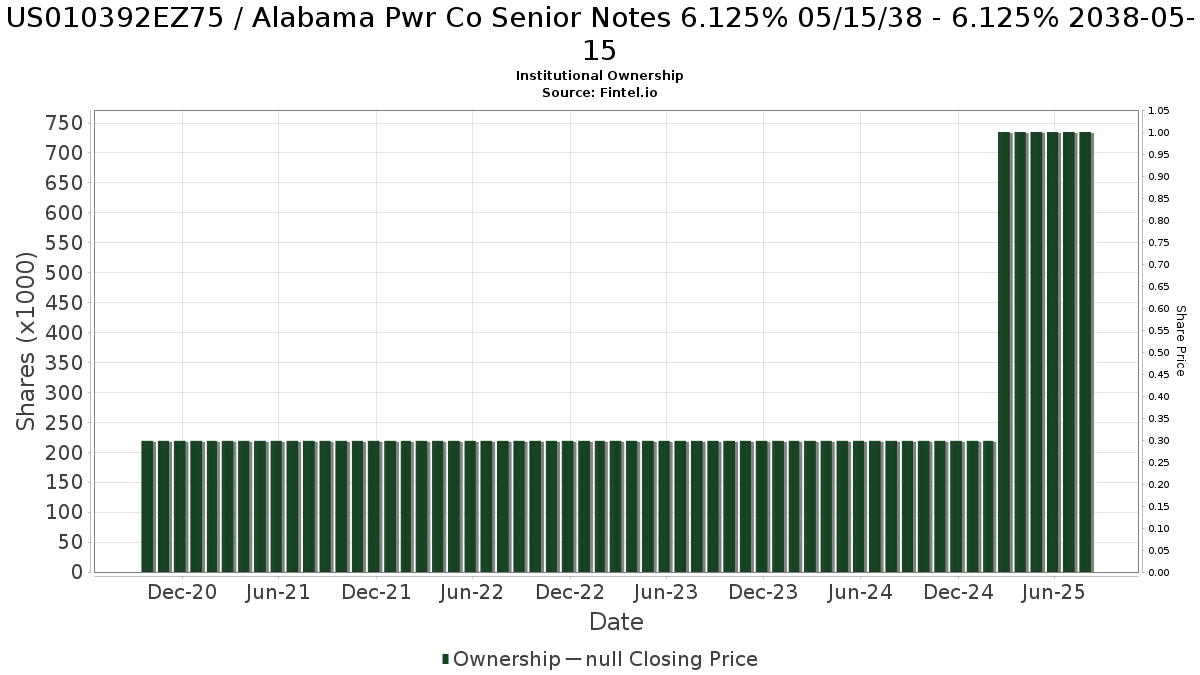Click the Jun-22 date axis label
The image size is (1200, 675).
click(x=472, y=592)
